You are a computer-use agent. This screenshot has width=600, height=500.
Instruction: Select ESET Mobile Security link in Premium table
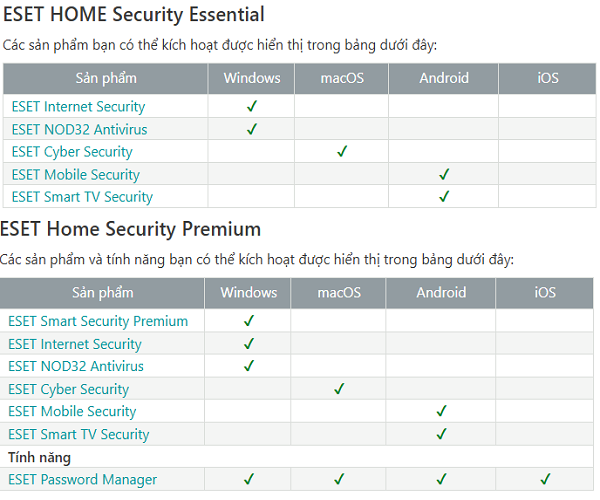tap(72, 411)
